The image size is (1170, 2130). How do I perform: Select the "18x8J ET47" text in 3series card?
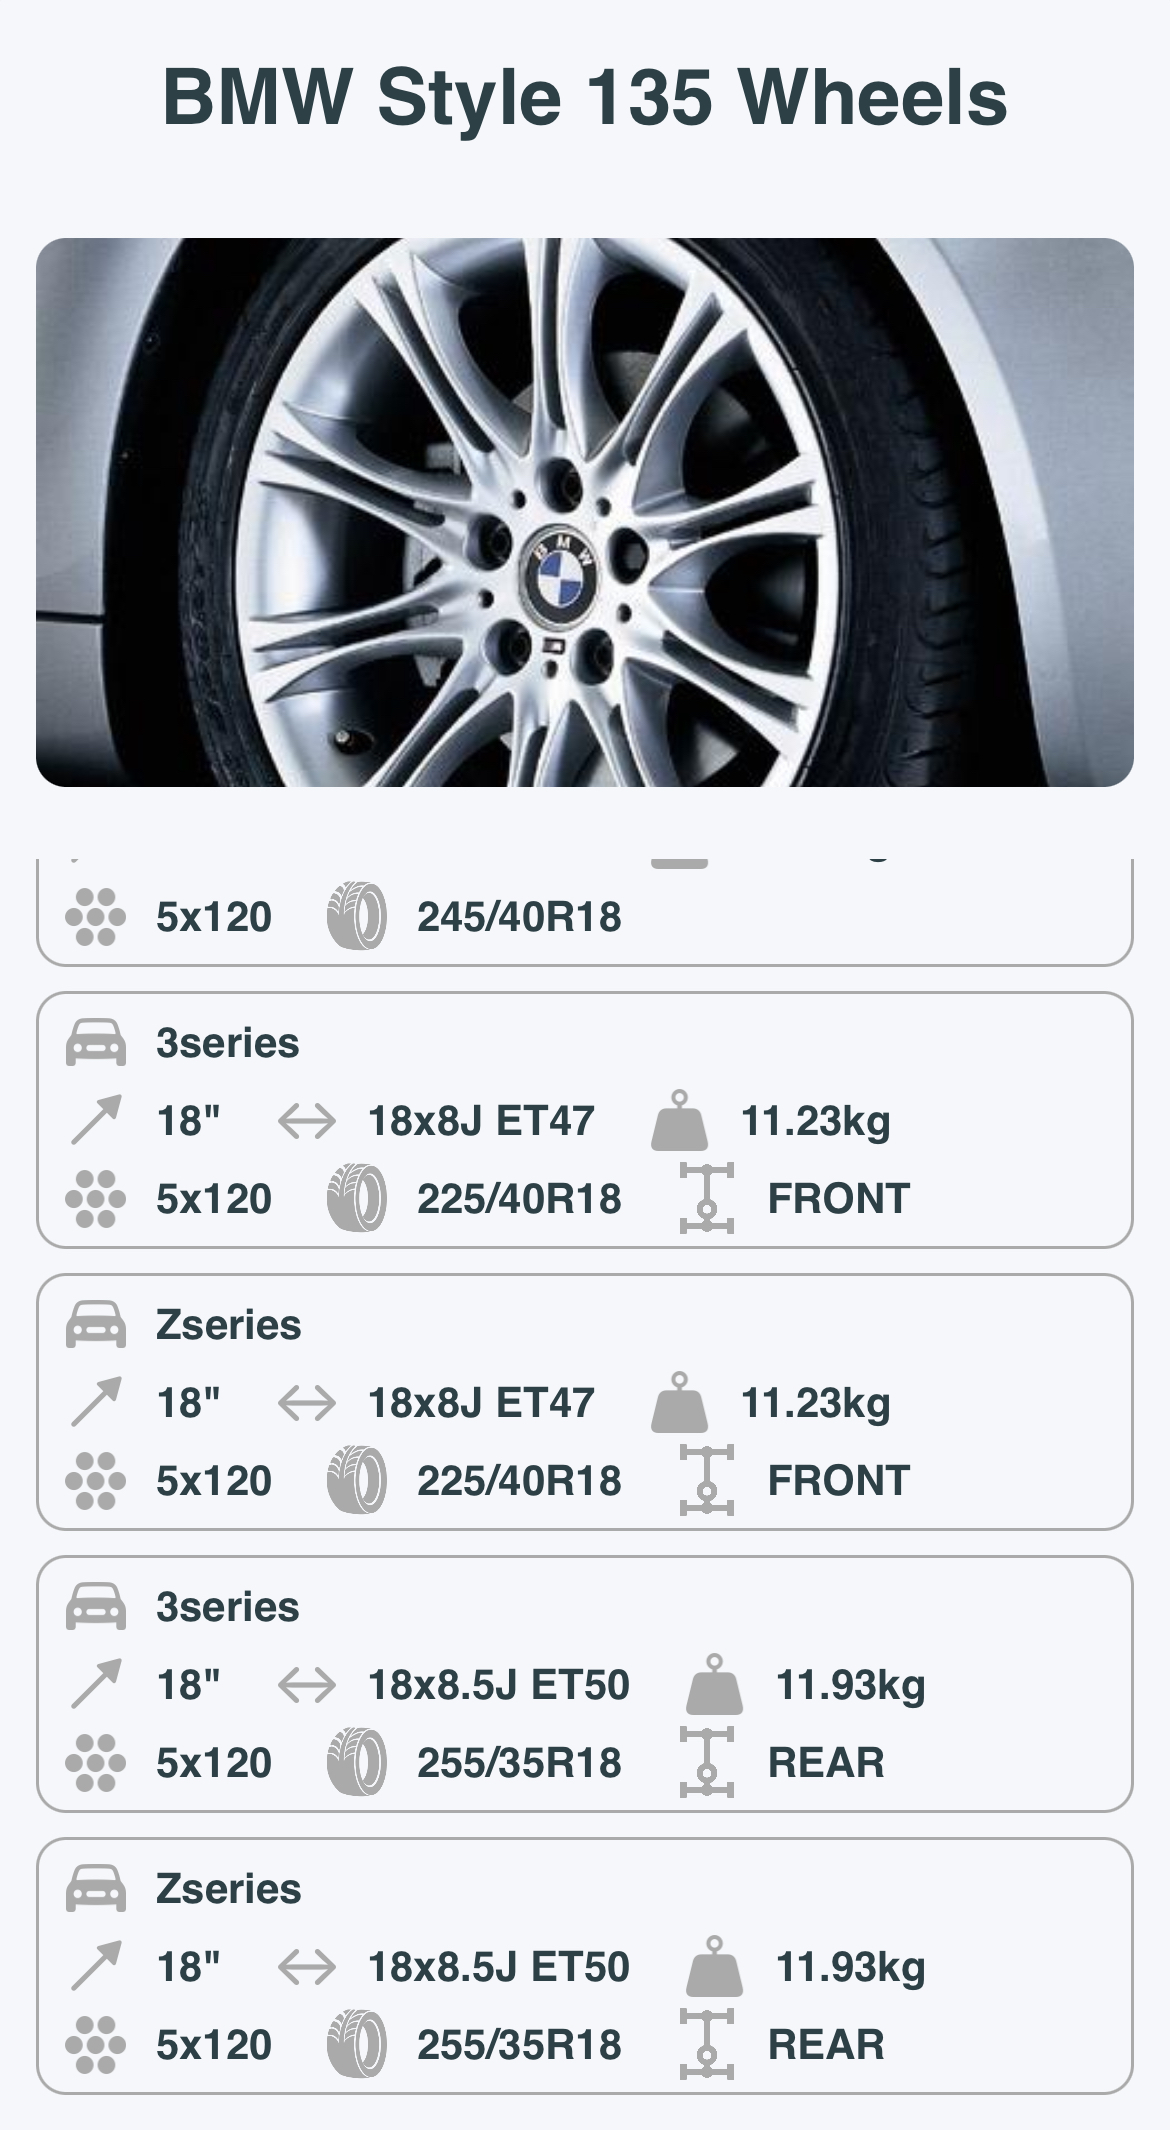click(481, 1120)
